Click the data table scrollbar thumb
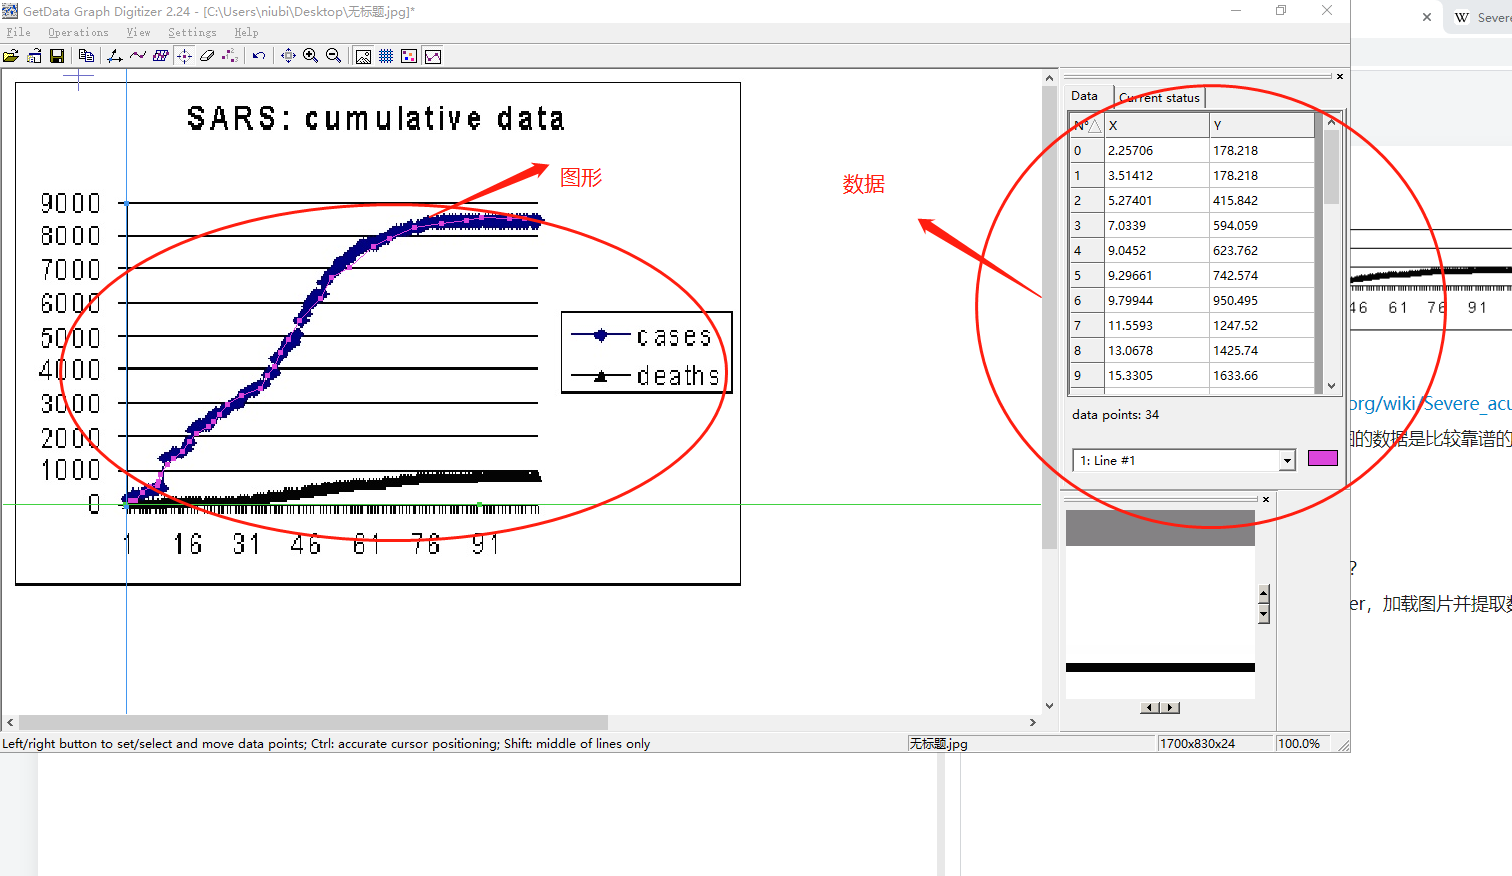Viewport: 1512px width, 876px height. pyautogui.click(x=1331, y=167)
